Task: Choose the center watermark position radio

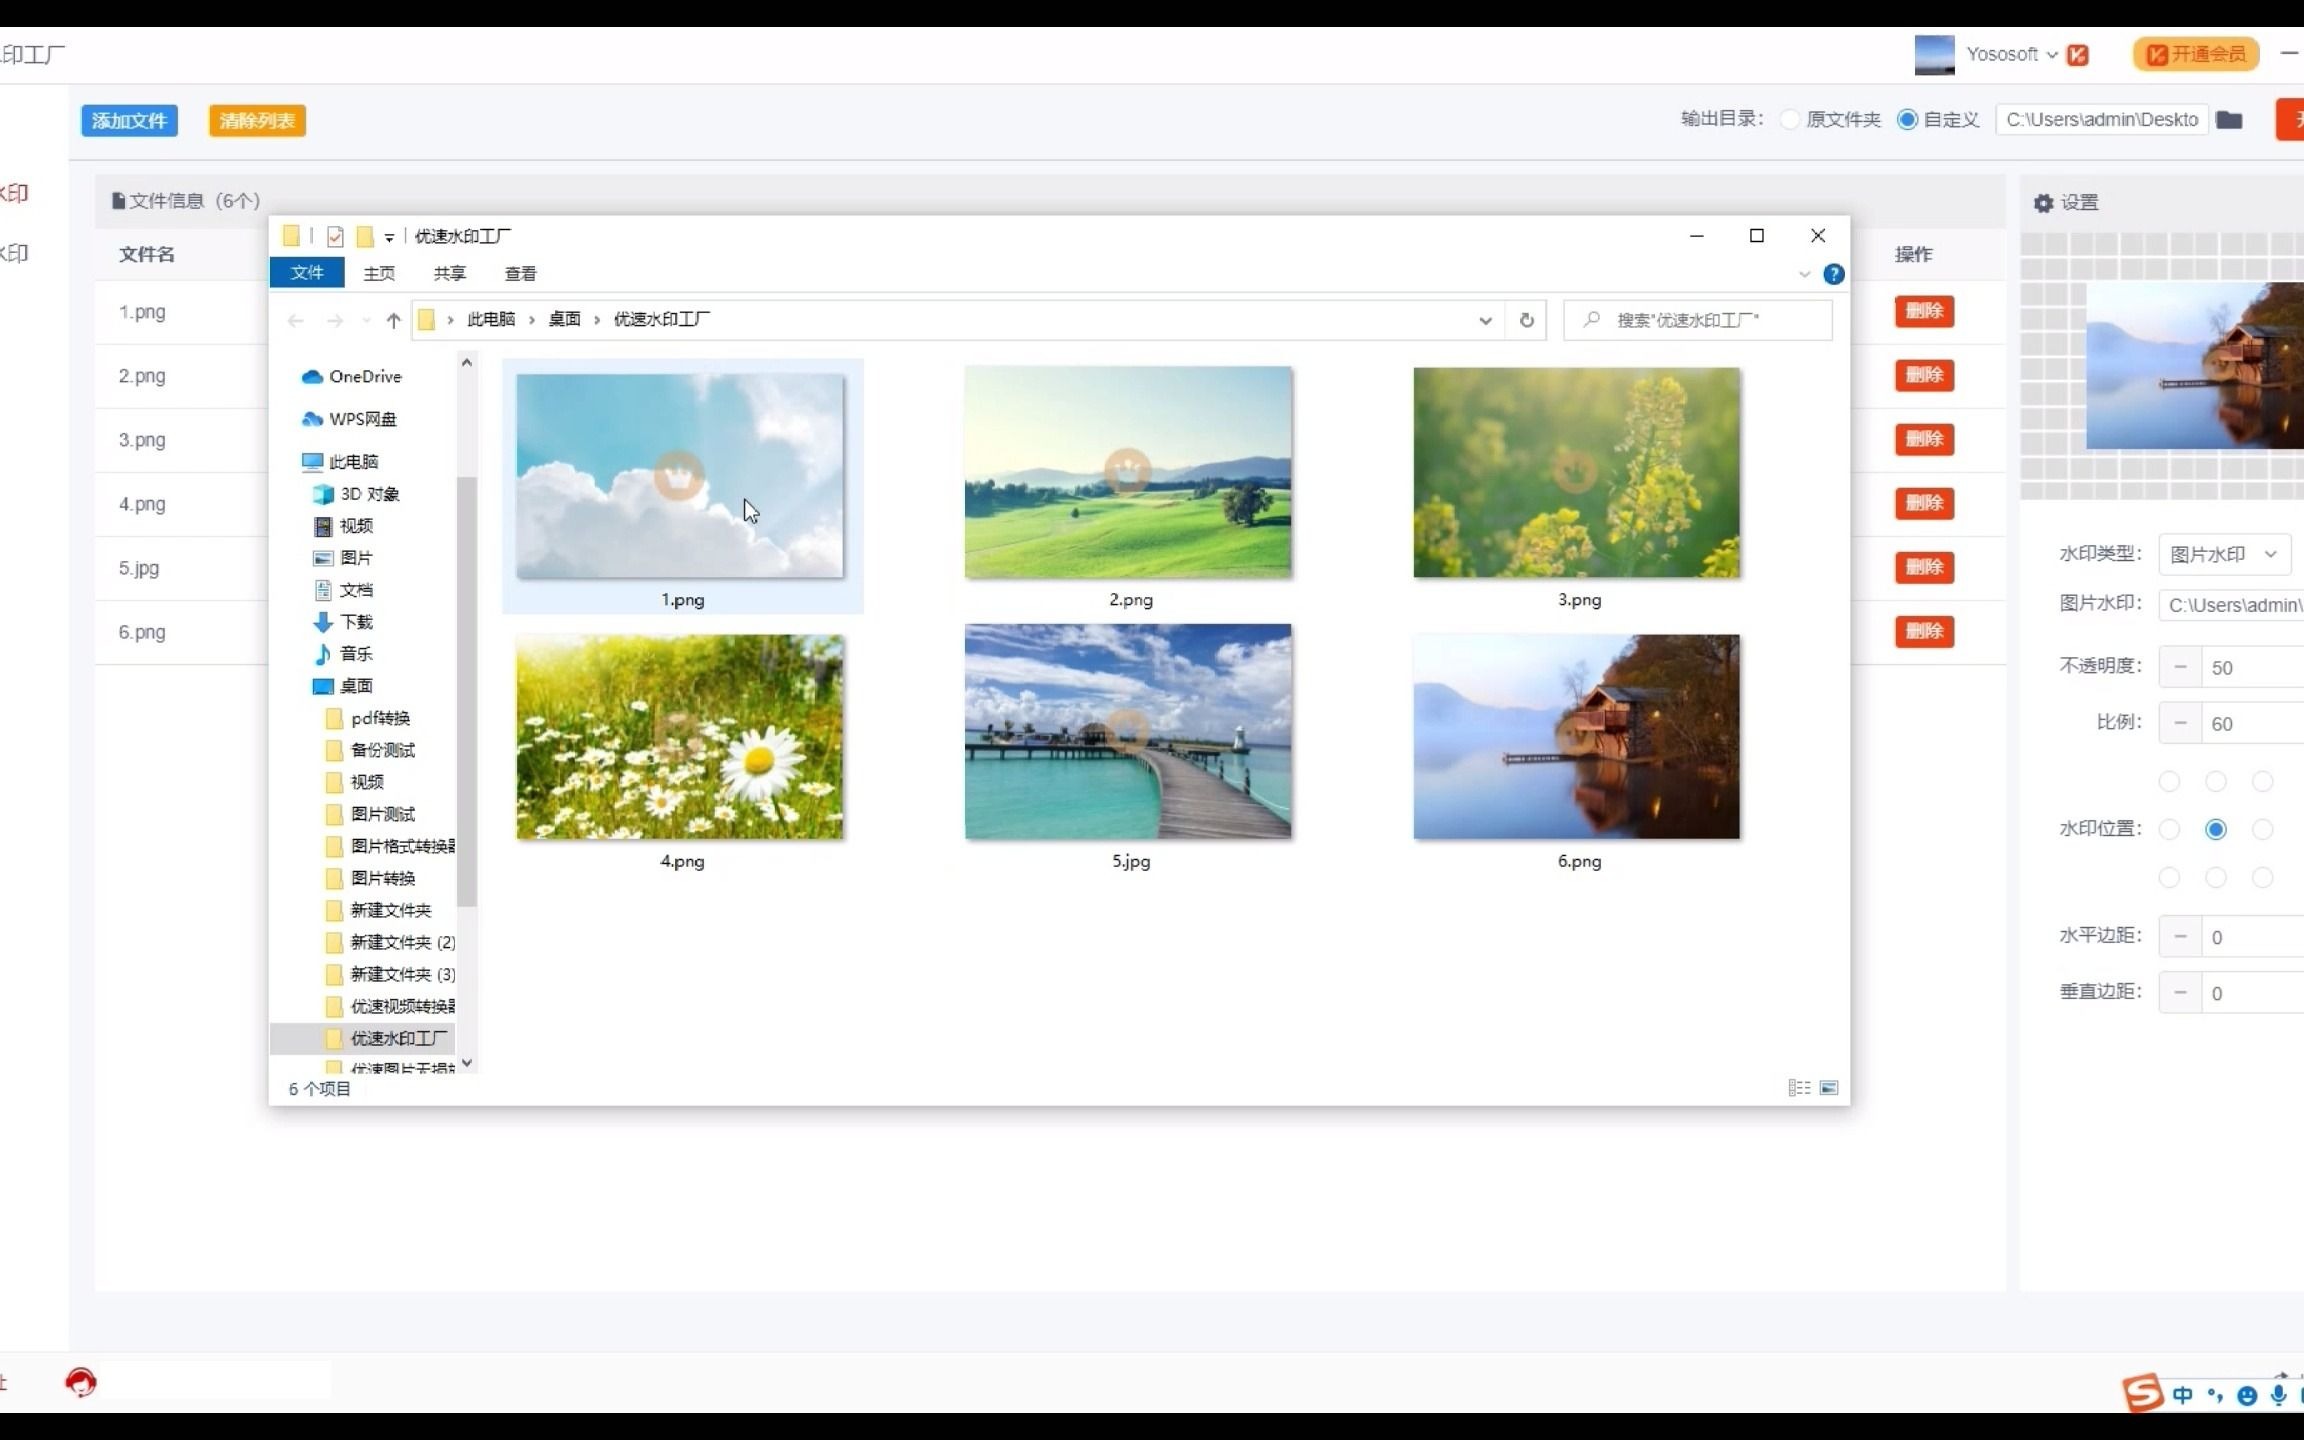Action: tap(2216, 829)
